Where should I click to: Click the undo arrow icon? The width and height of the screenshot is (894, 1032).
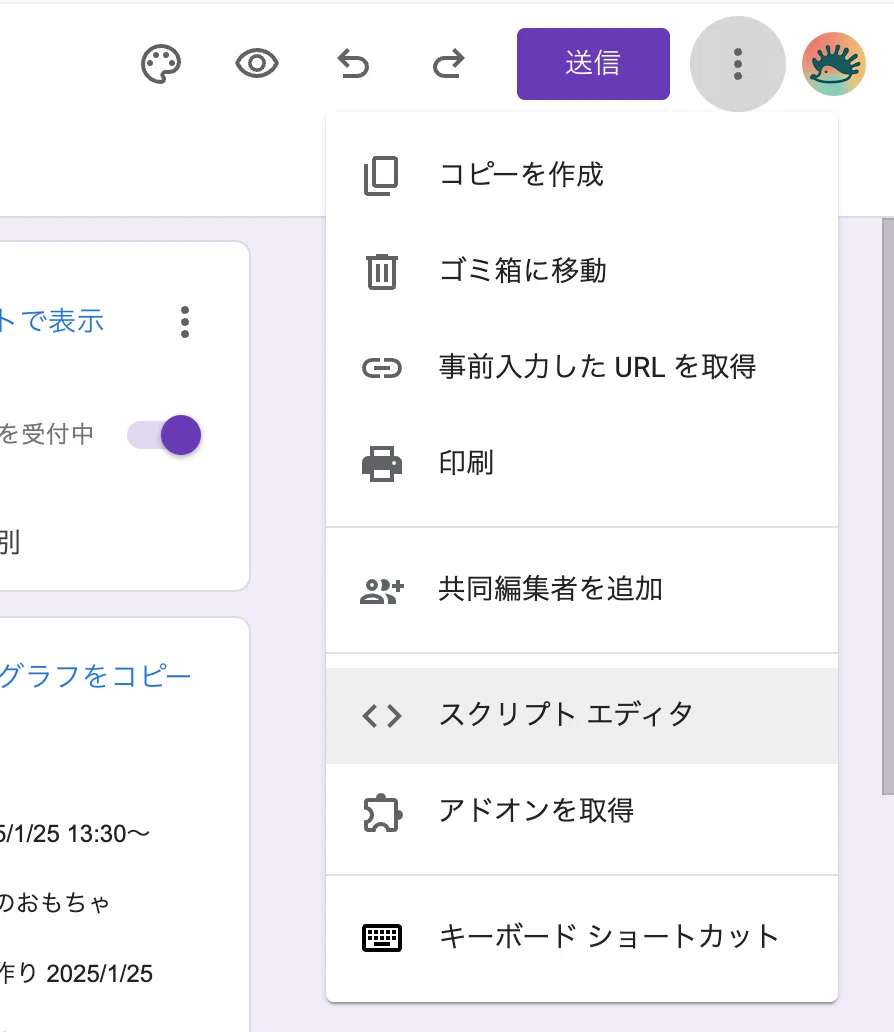pos(354,64)
